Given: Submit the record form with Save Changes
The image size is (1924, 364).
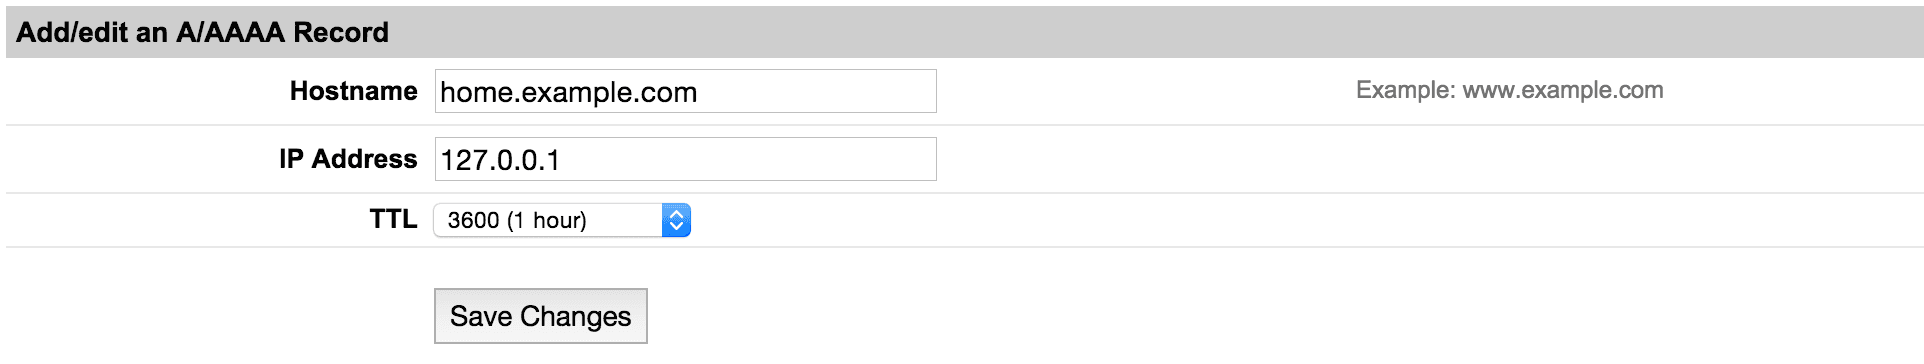Looking at the screenshot, I should [x=541, y=316].
